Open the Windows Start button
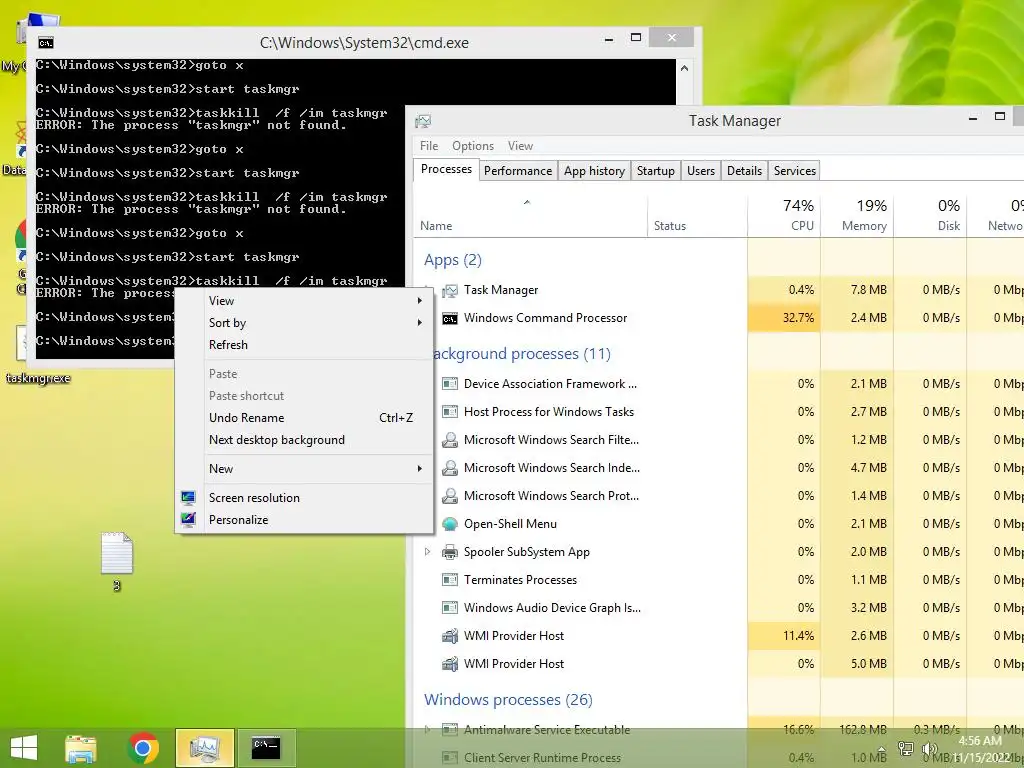The width and height of the screenshot is (1024, 768). pos(24,748)
